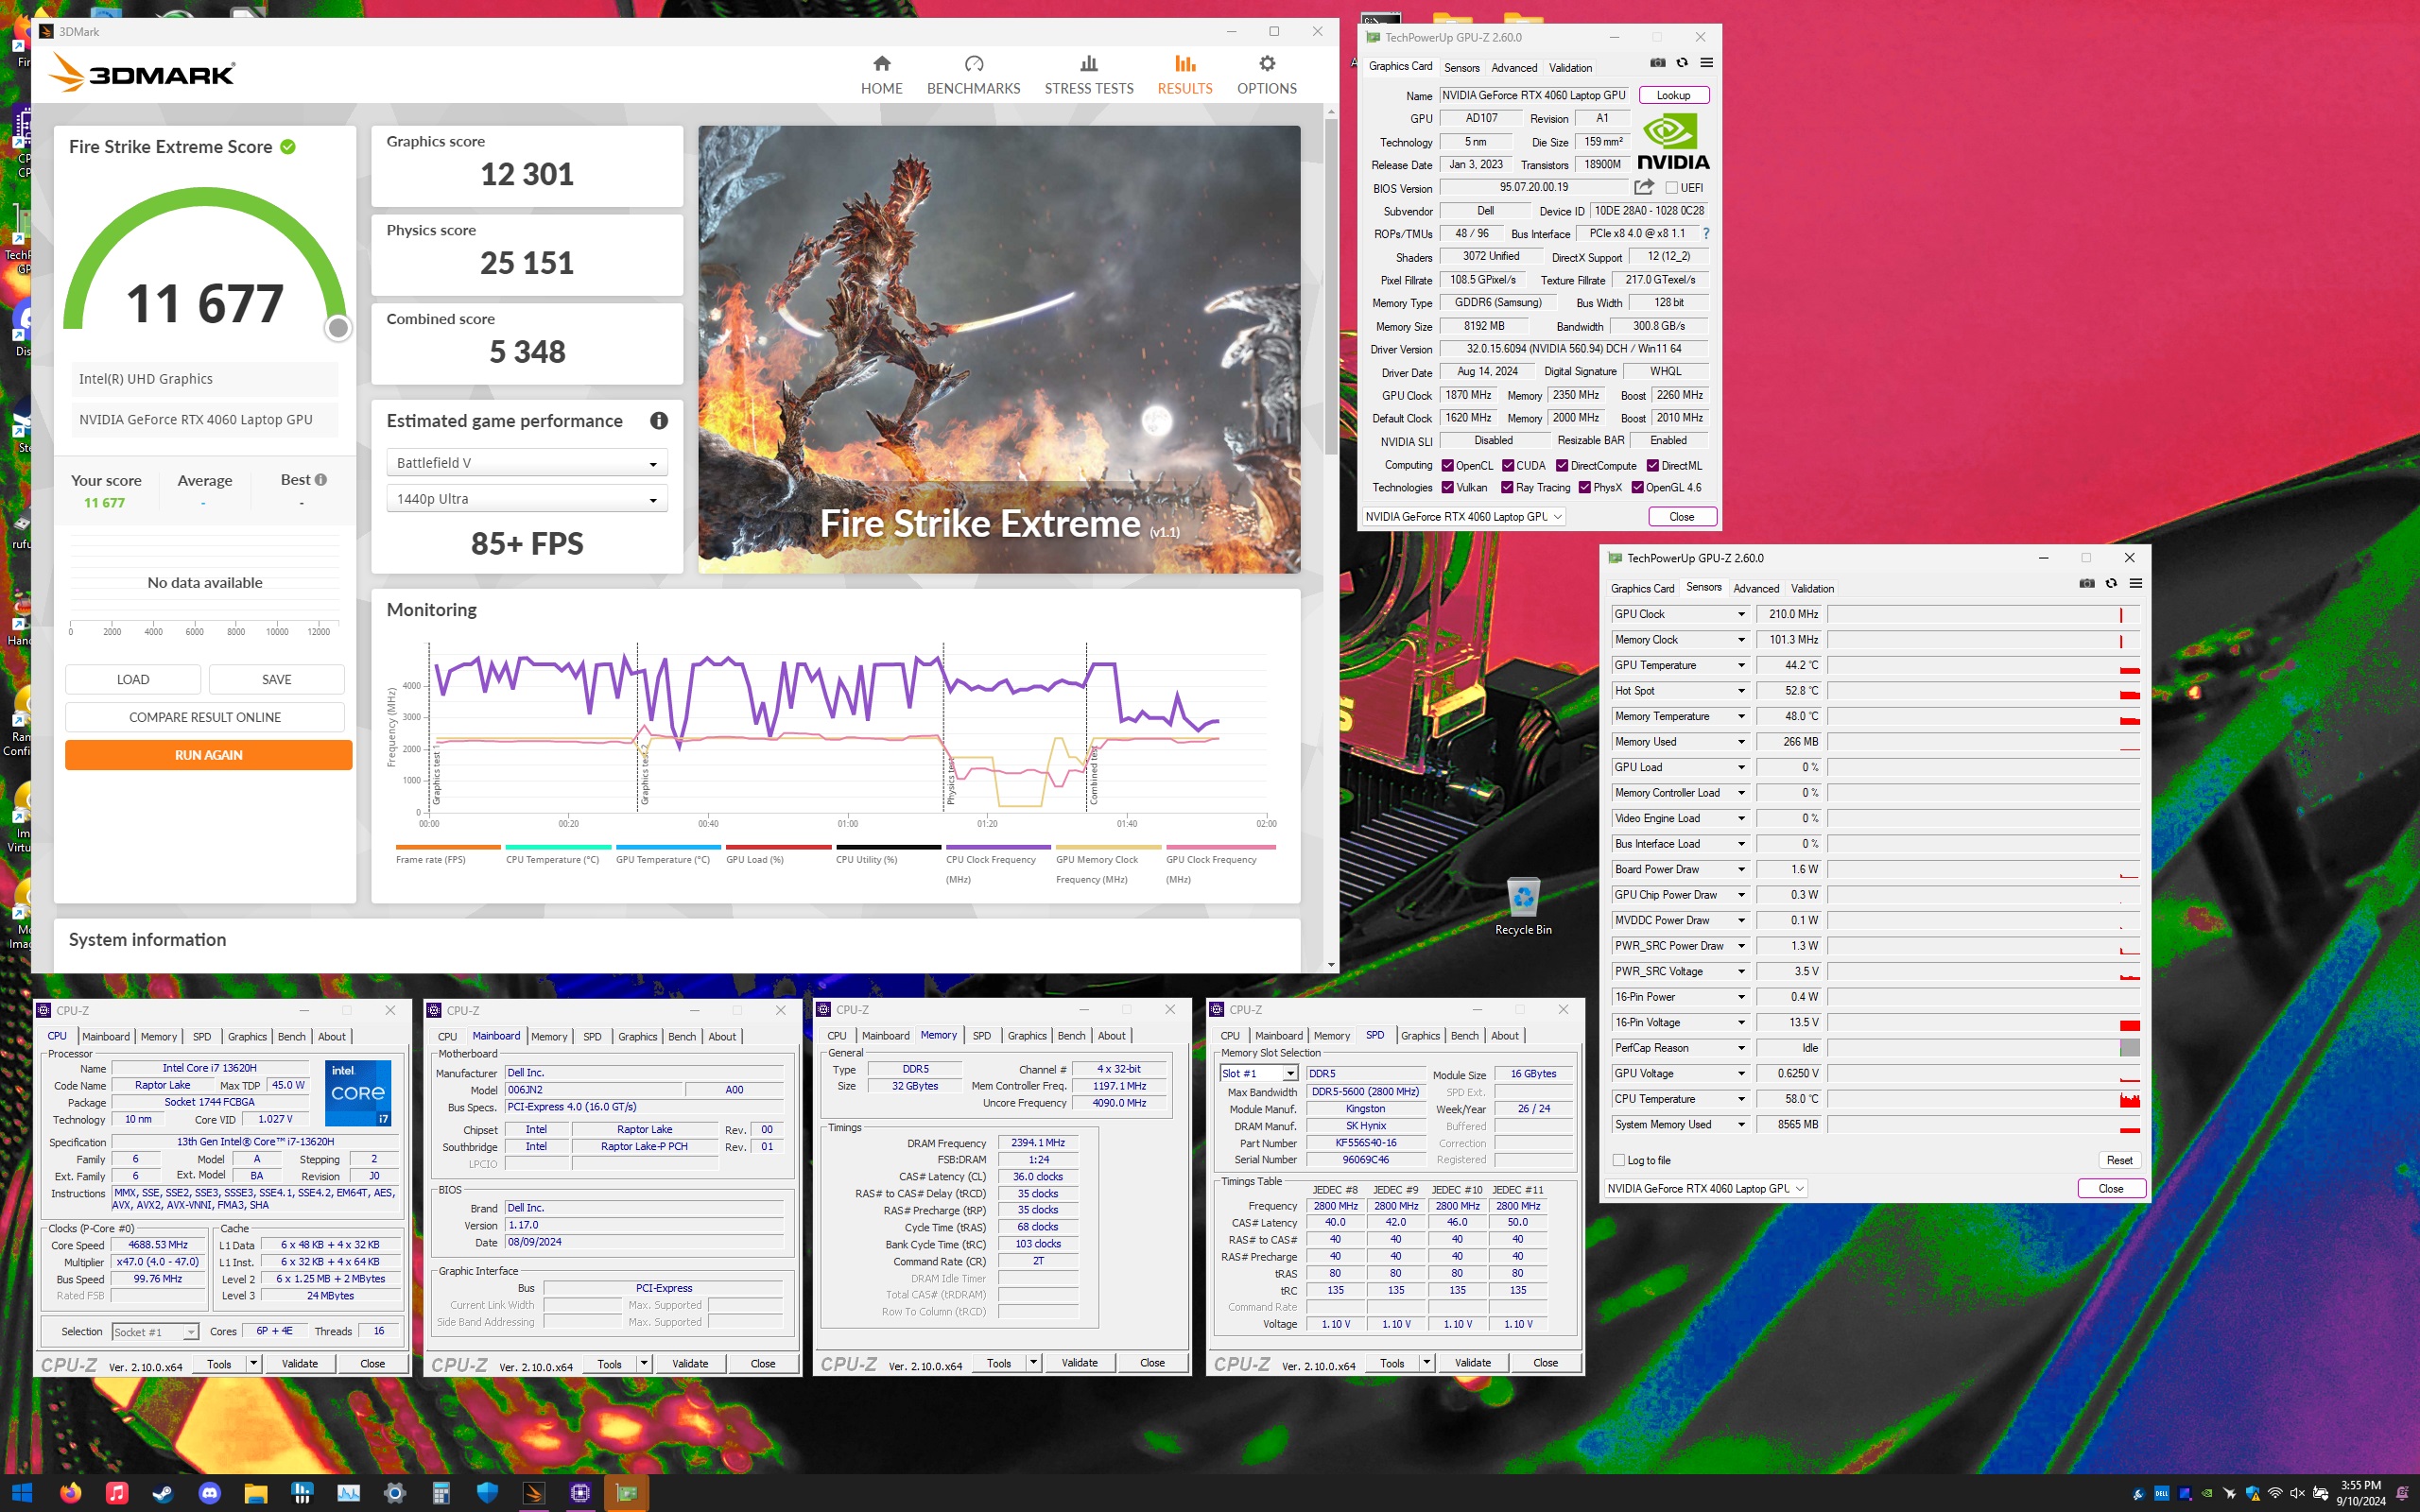This screenshot has width=2420, height=1512.
Task: Click Bus Interface question mark in GPU-Z
Action: point(1706,234)
